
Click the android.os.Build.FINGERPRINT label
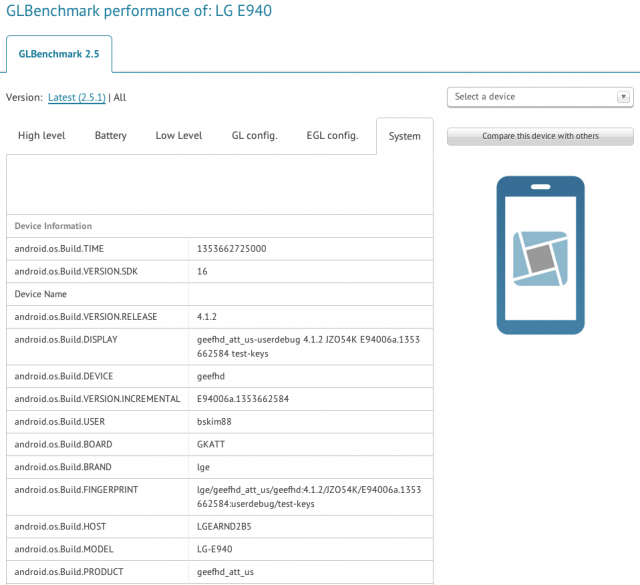pyautogui.click(x=76, y=490)
